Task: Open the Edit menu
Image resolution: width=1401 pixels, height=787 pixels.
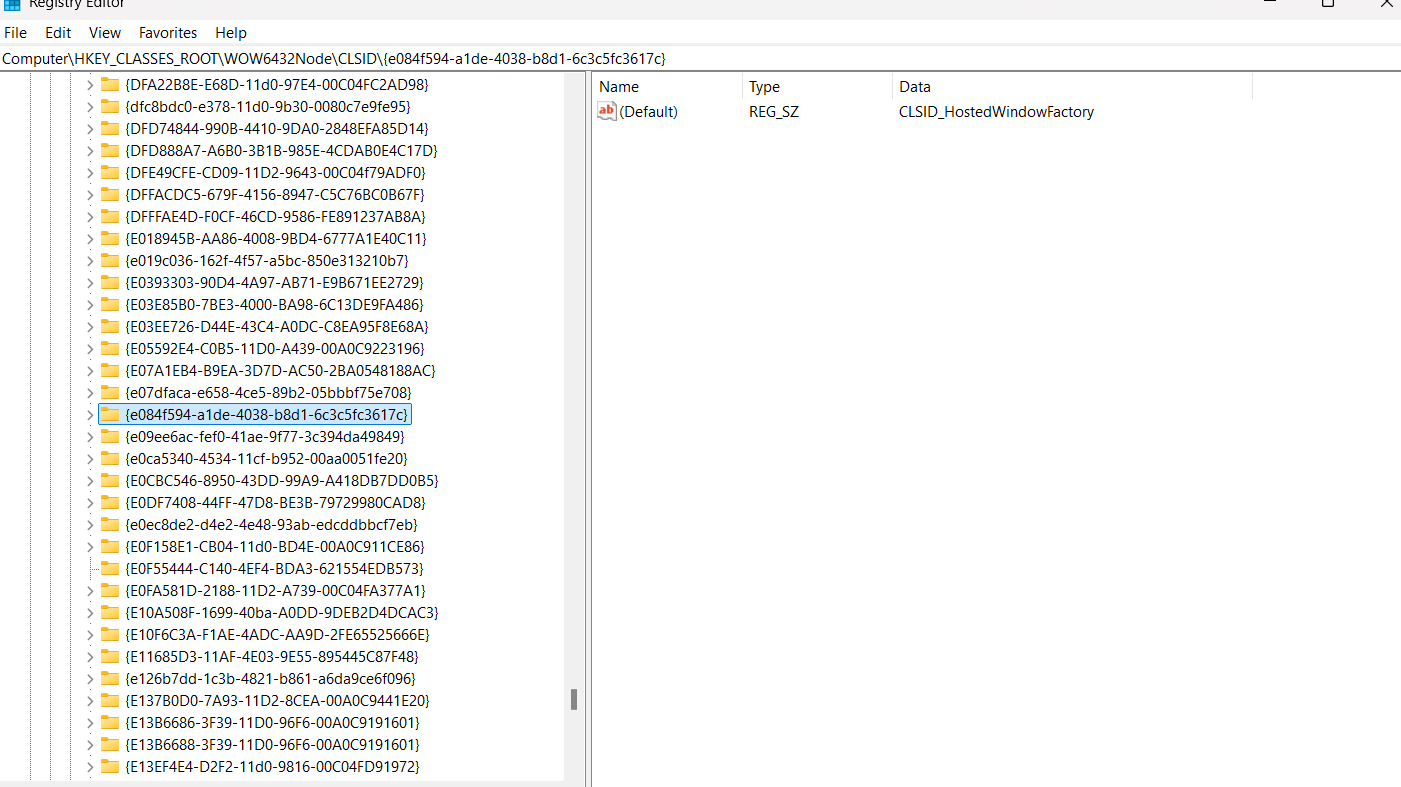Action: click(58, 33)
